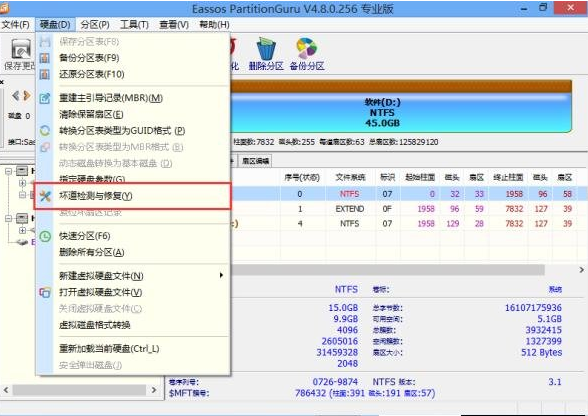Viewport: 588px width, 416px height.
Task: Click the 保存更改 disk icon in toolbar
Action: [x=21, y=50]
